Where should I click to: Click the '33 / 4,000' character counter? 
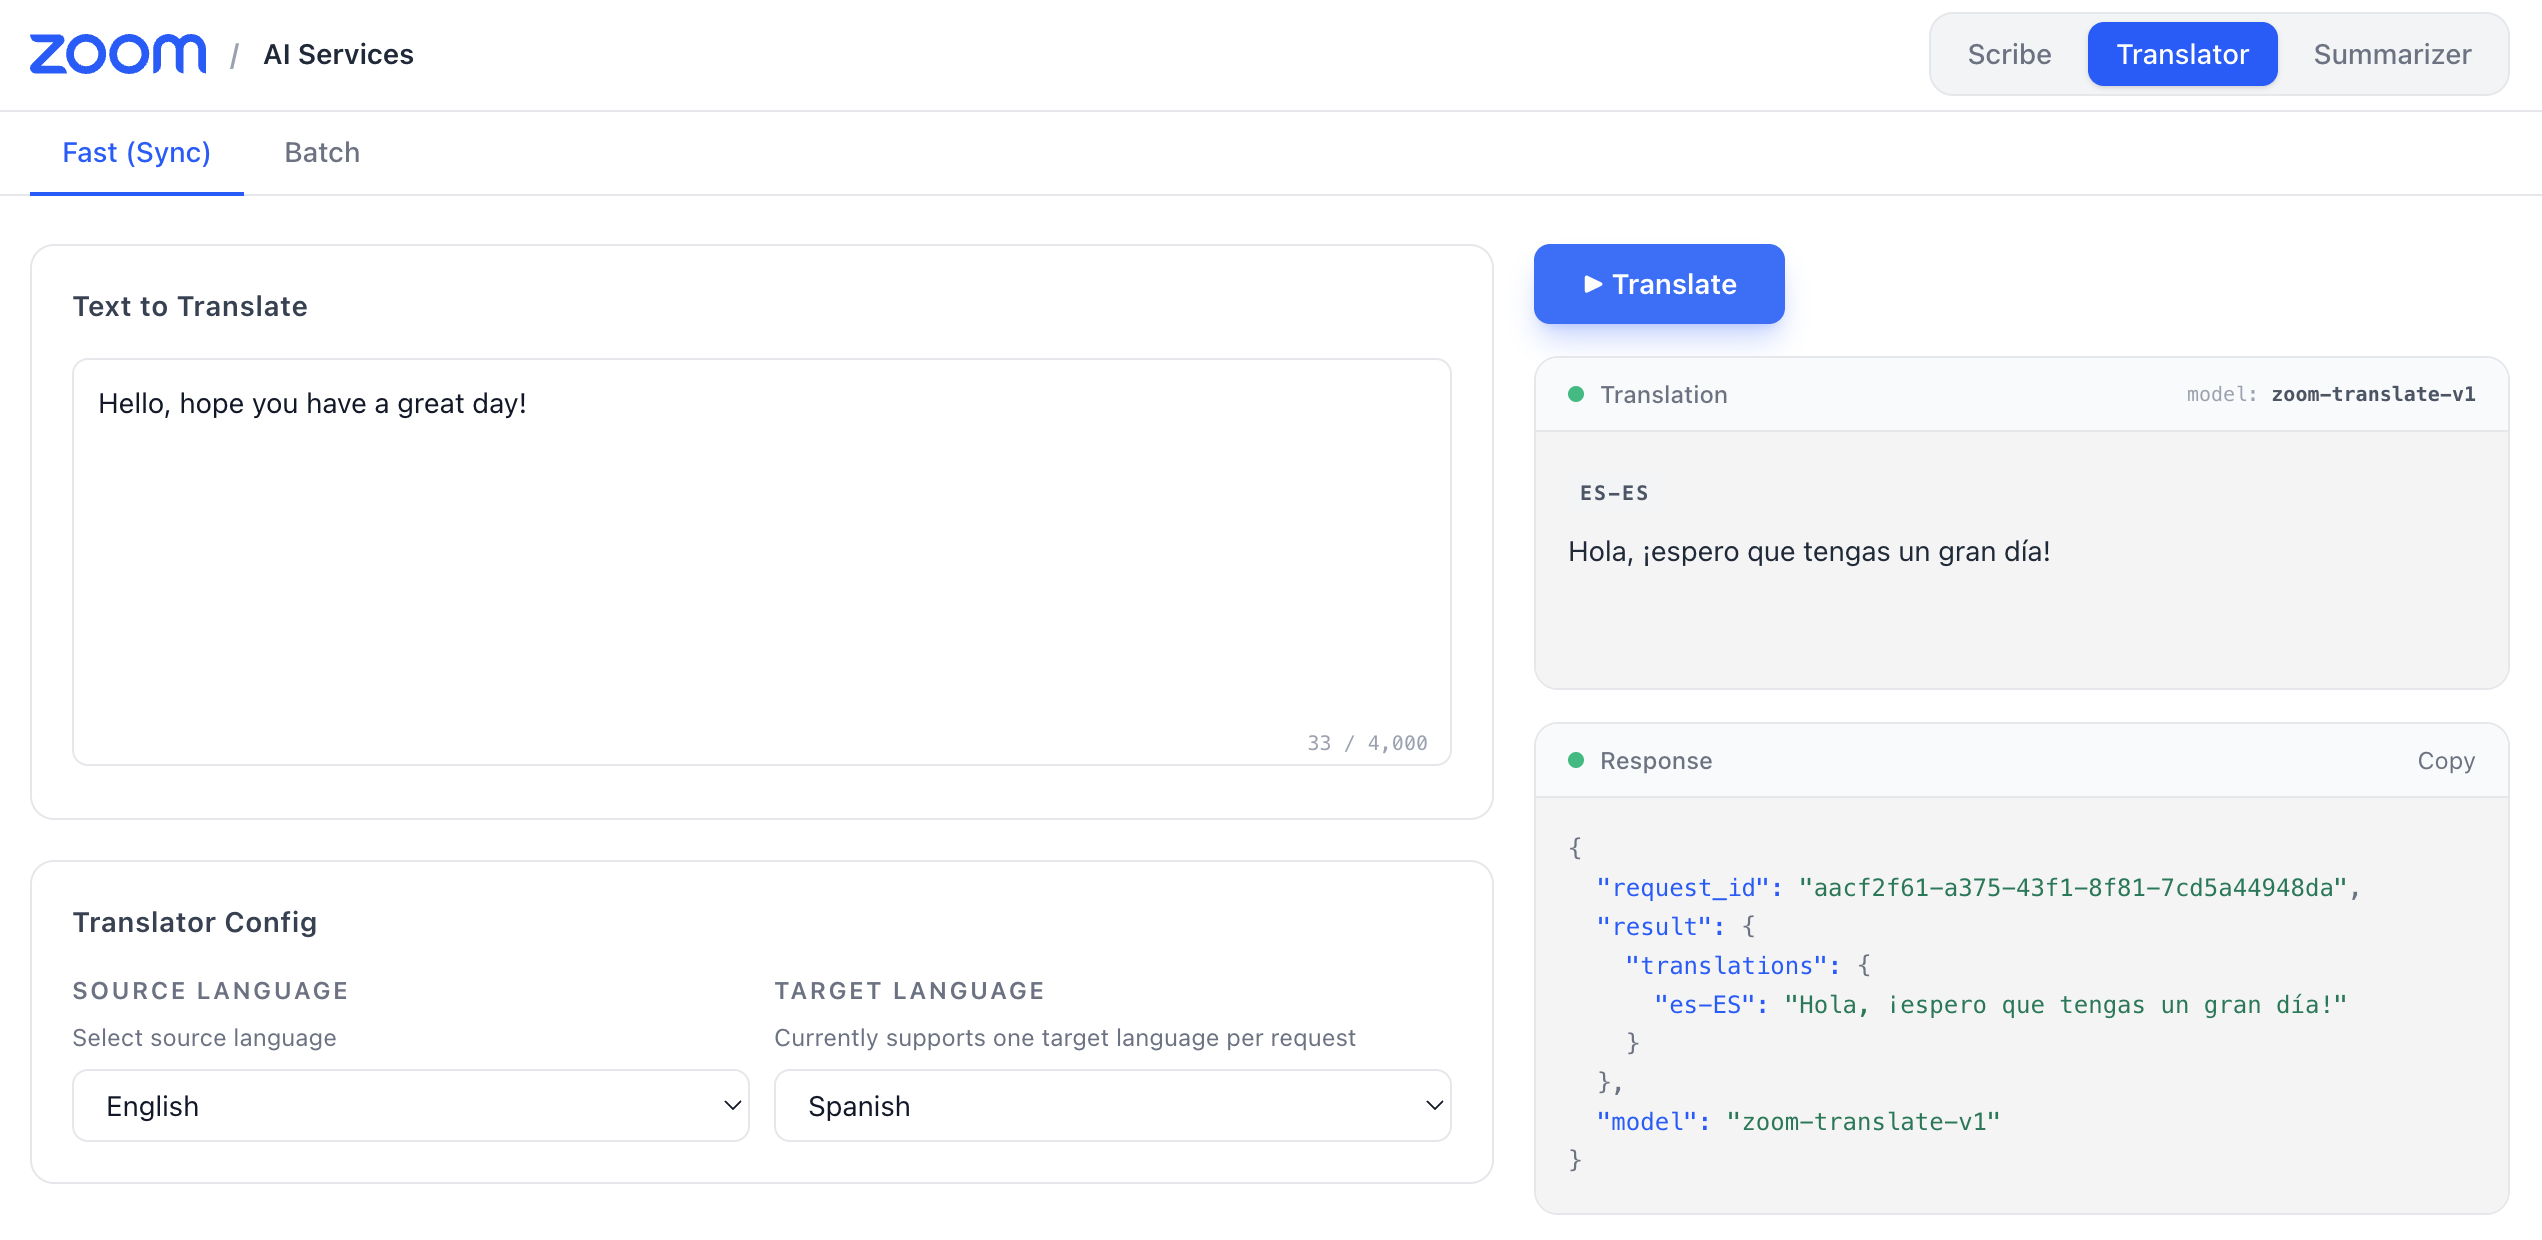coord(1367,743)
